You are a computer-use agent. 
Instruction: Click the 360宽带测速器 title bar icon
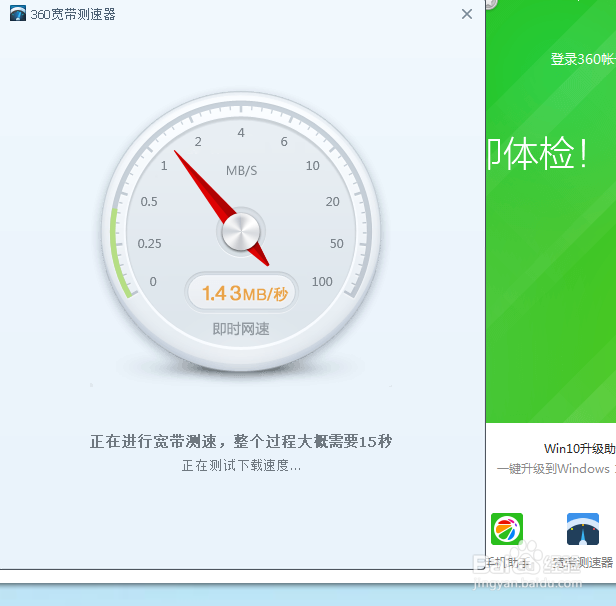pos(18,13)
